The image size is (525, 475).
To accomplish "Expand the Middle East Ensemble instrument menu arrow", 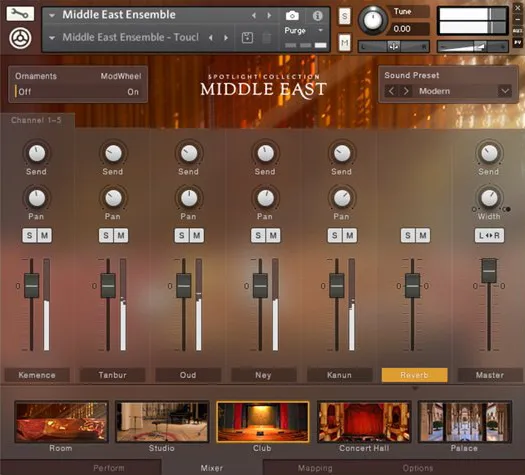I will [x=52, y=15].
